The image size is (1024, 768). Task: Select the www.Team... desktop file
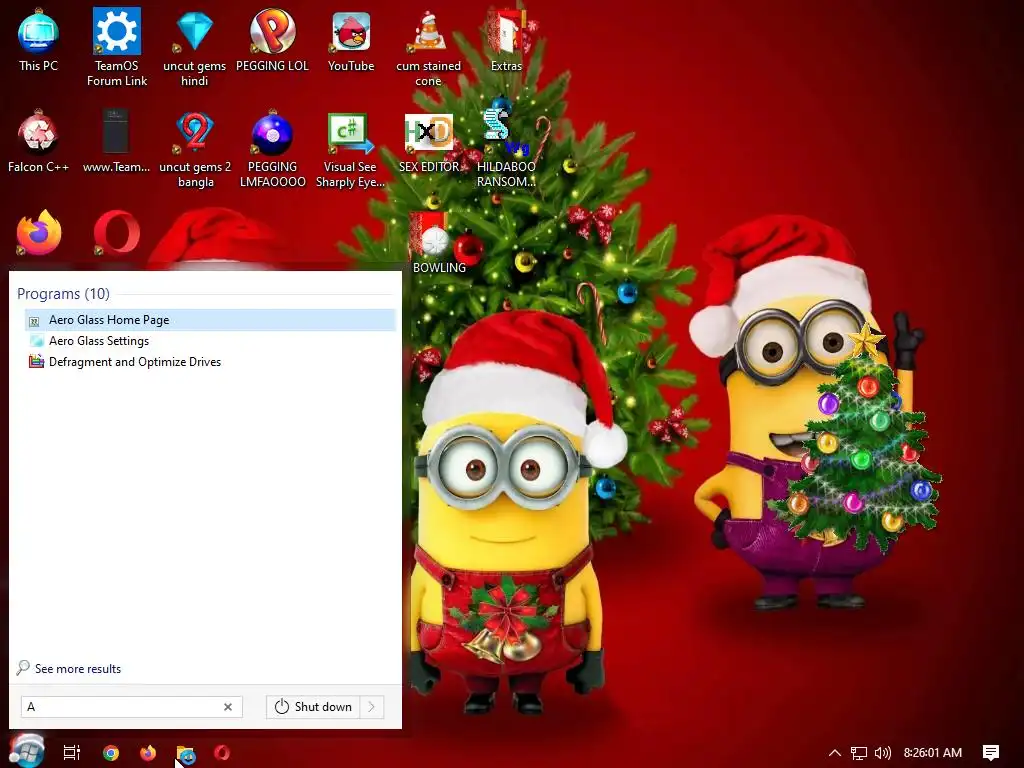[x=116, y=142]
